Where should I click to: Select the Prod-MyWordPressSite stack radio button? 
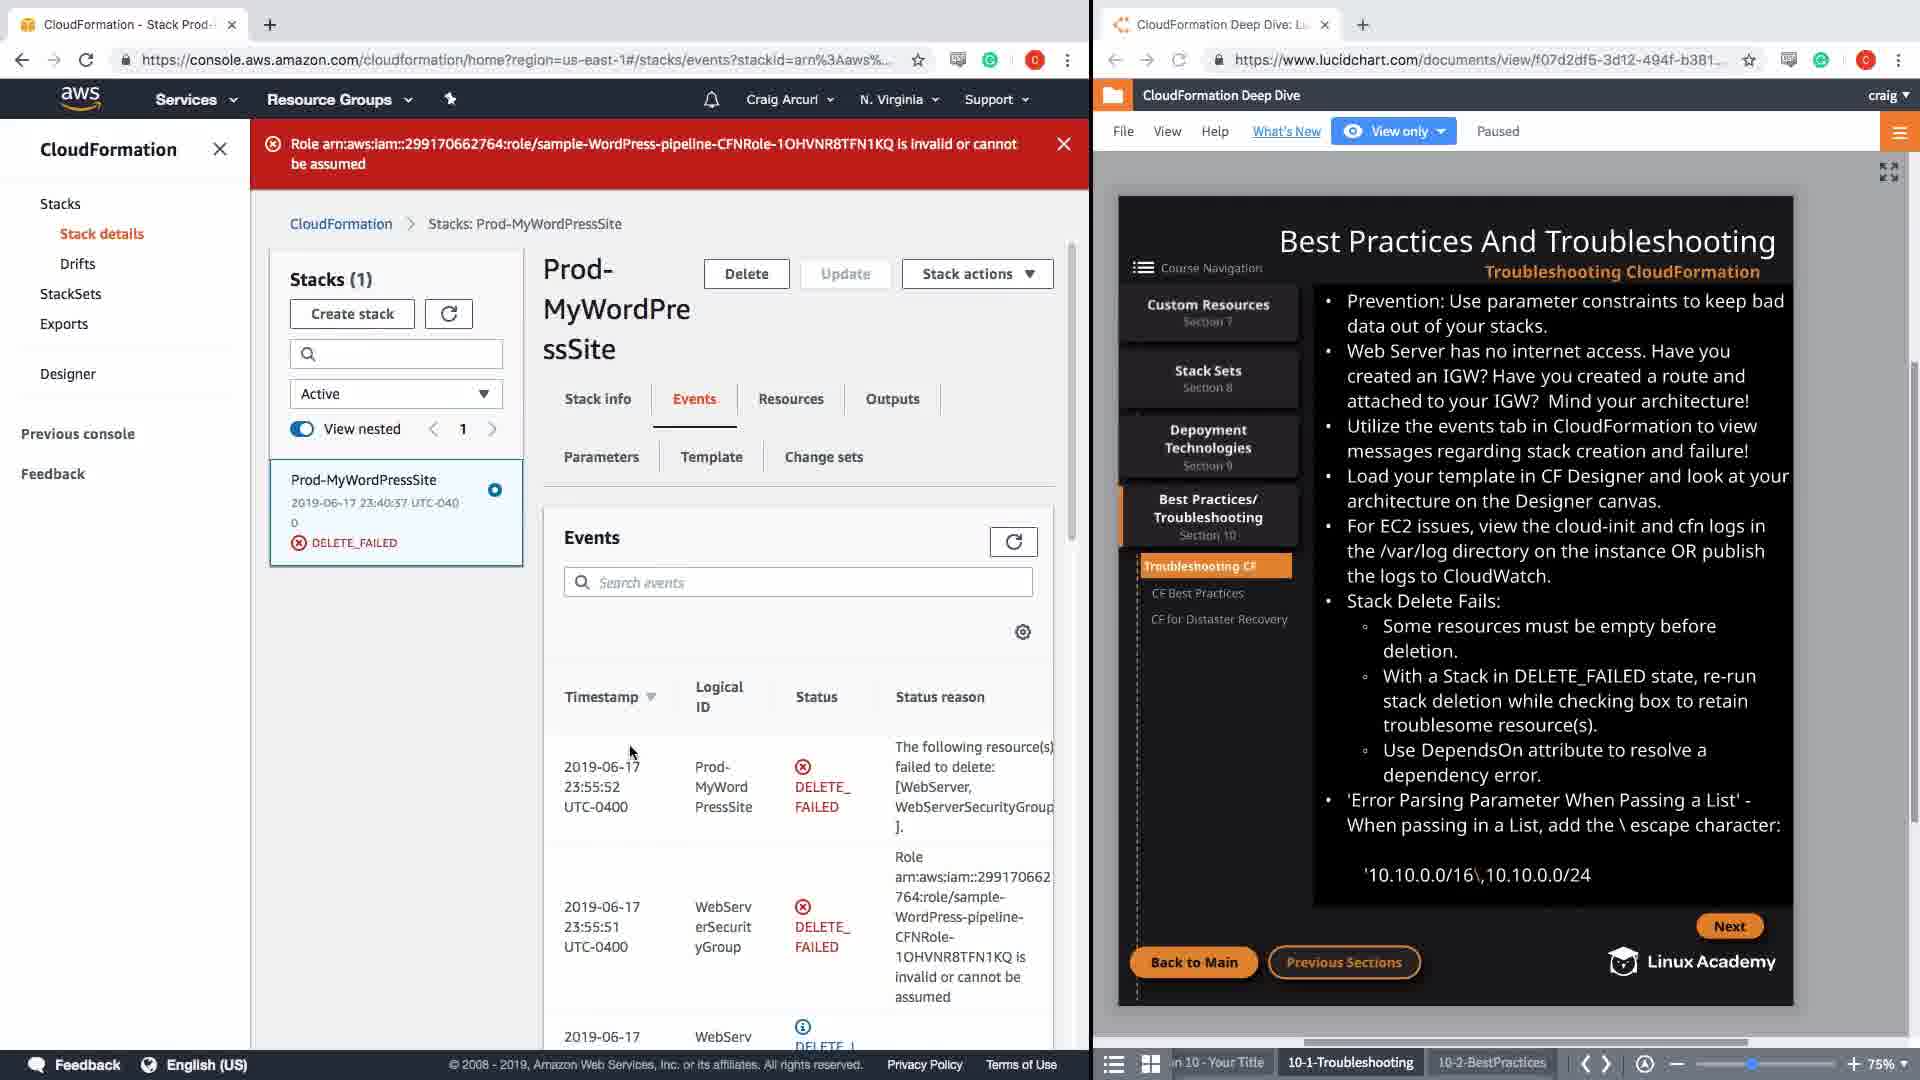tap(495, 490)
